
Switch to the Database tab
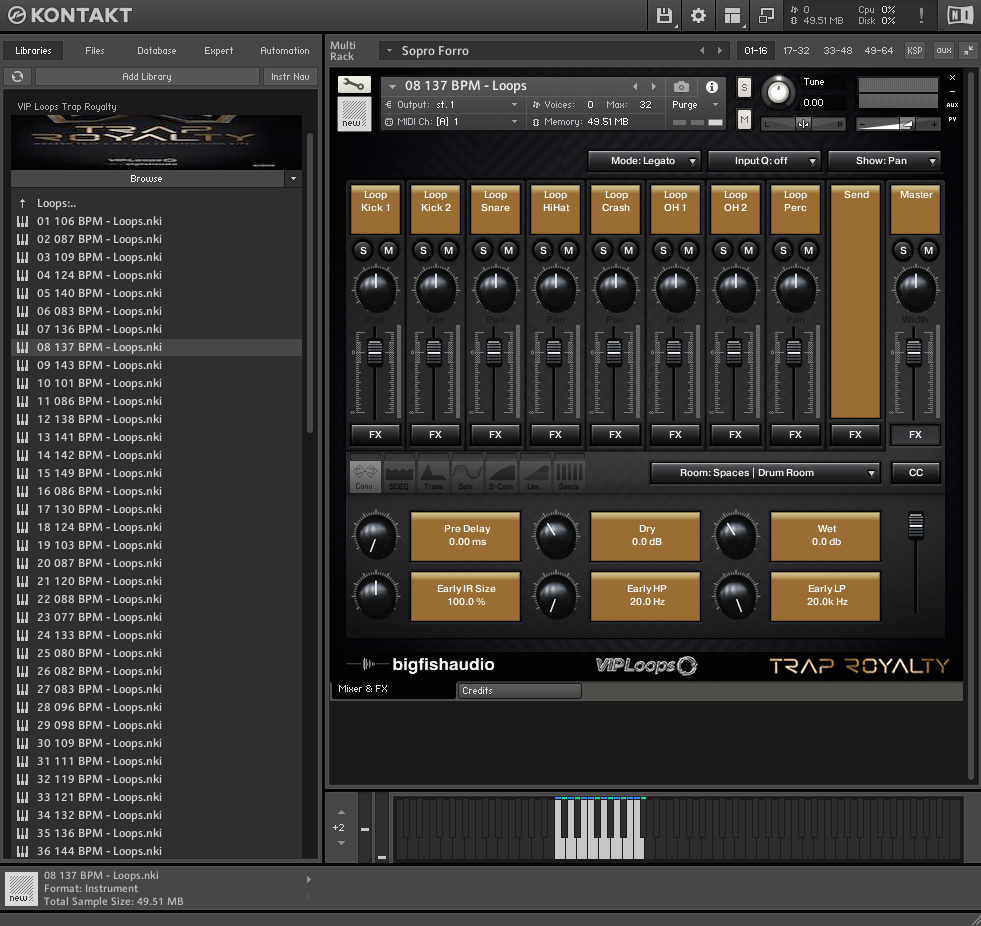coord(156,51)
